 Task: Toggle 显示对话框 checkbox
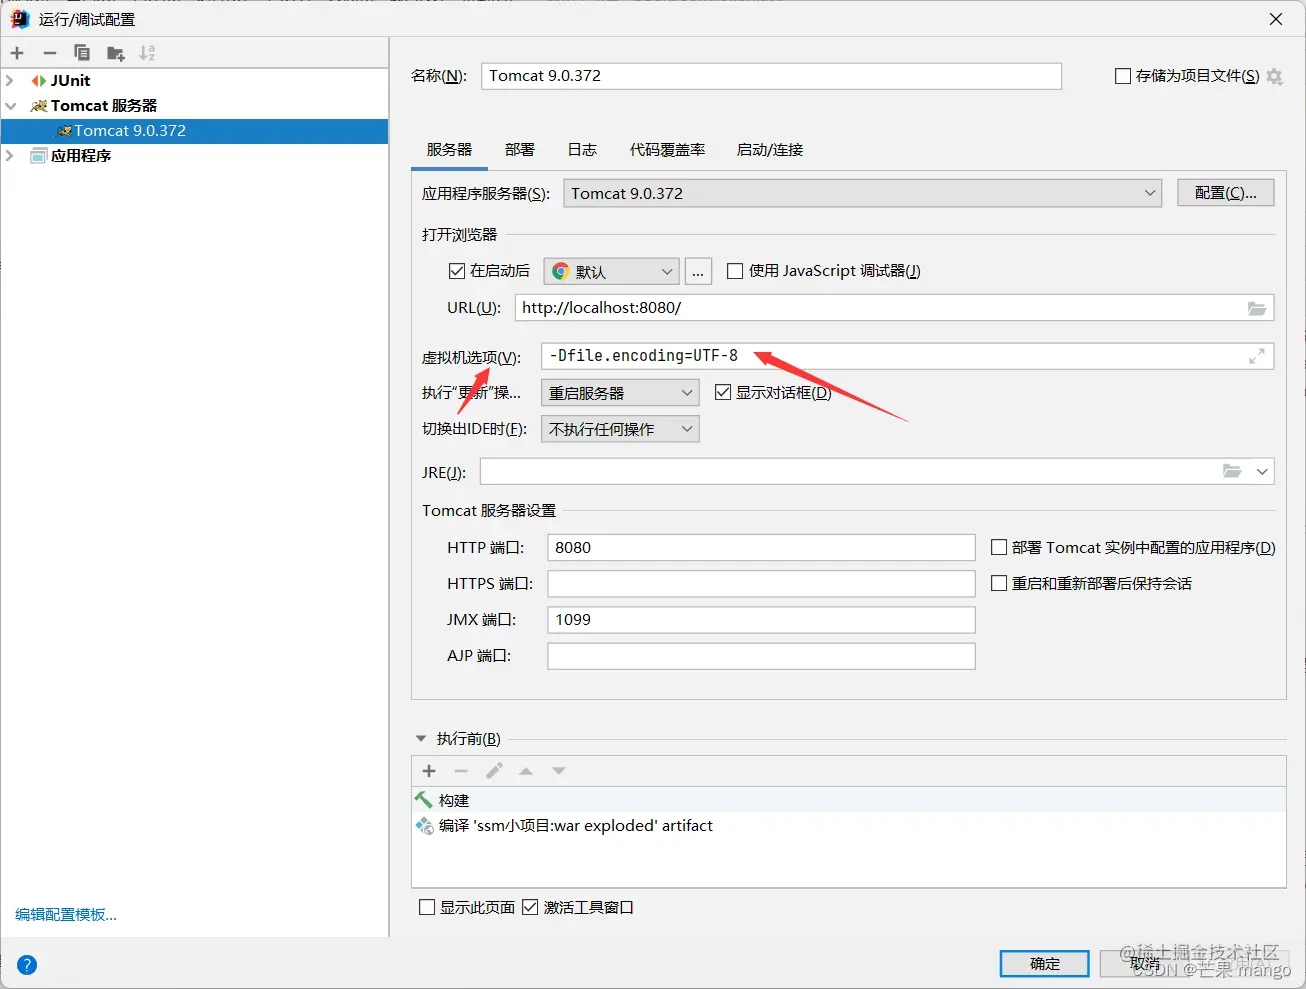click(723, 393)
